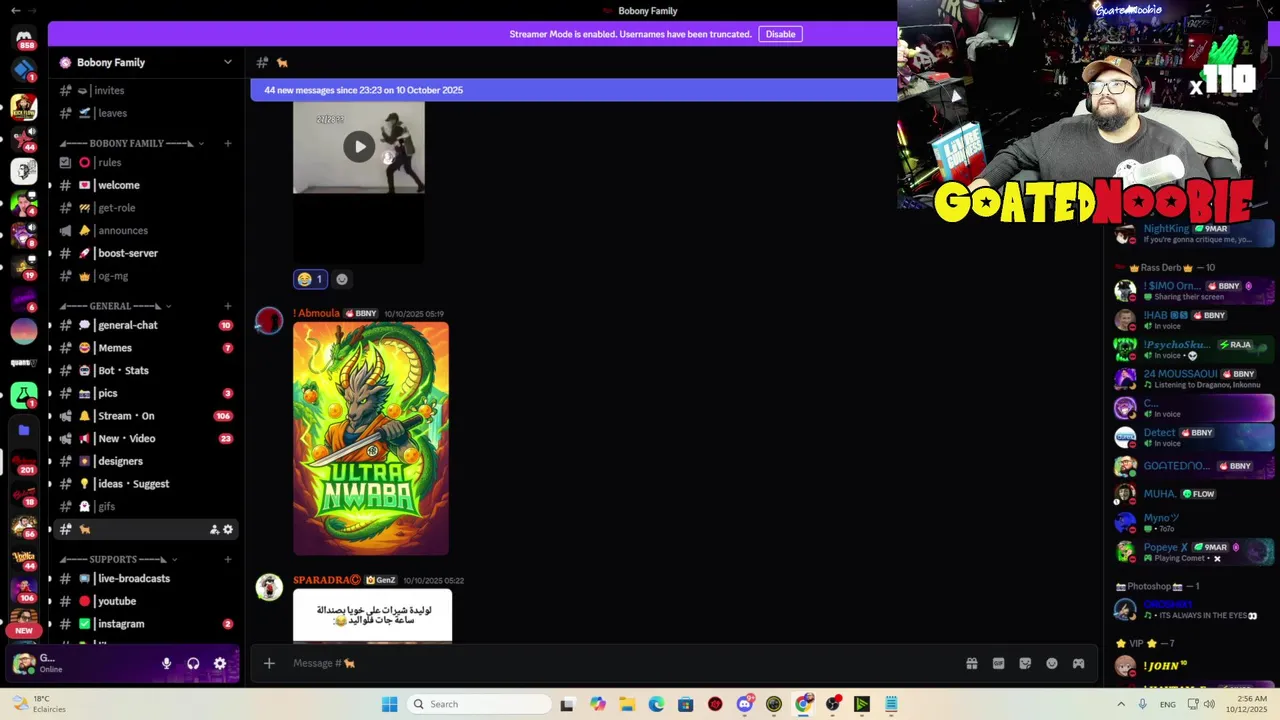The width and height of the screenshot is (1280, 720).
Task: Open the og-mg channel
Action: [146, 276]
